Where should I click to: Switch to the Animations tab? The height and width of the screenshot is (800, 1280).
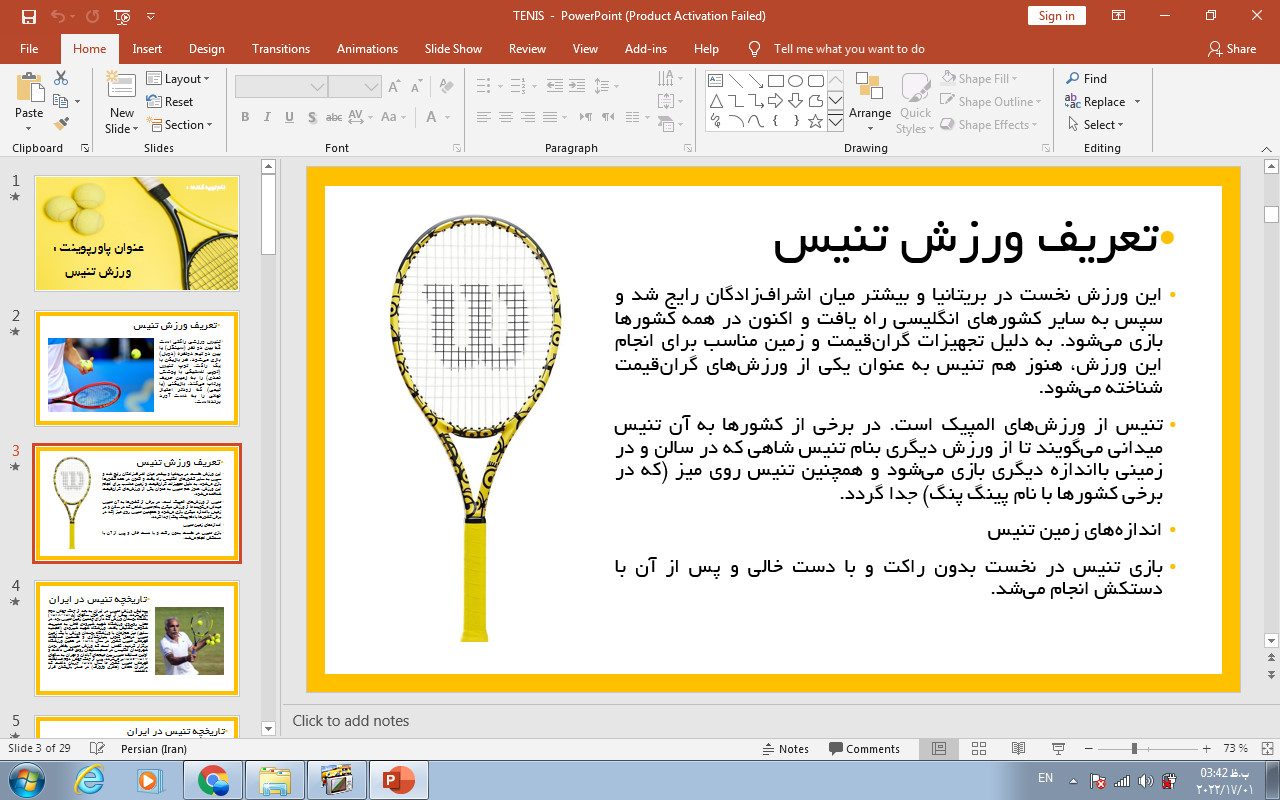(x=367, y=49)
